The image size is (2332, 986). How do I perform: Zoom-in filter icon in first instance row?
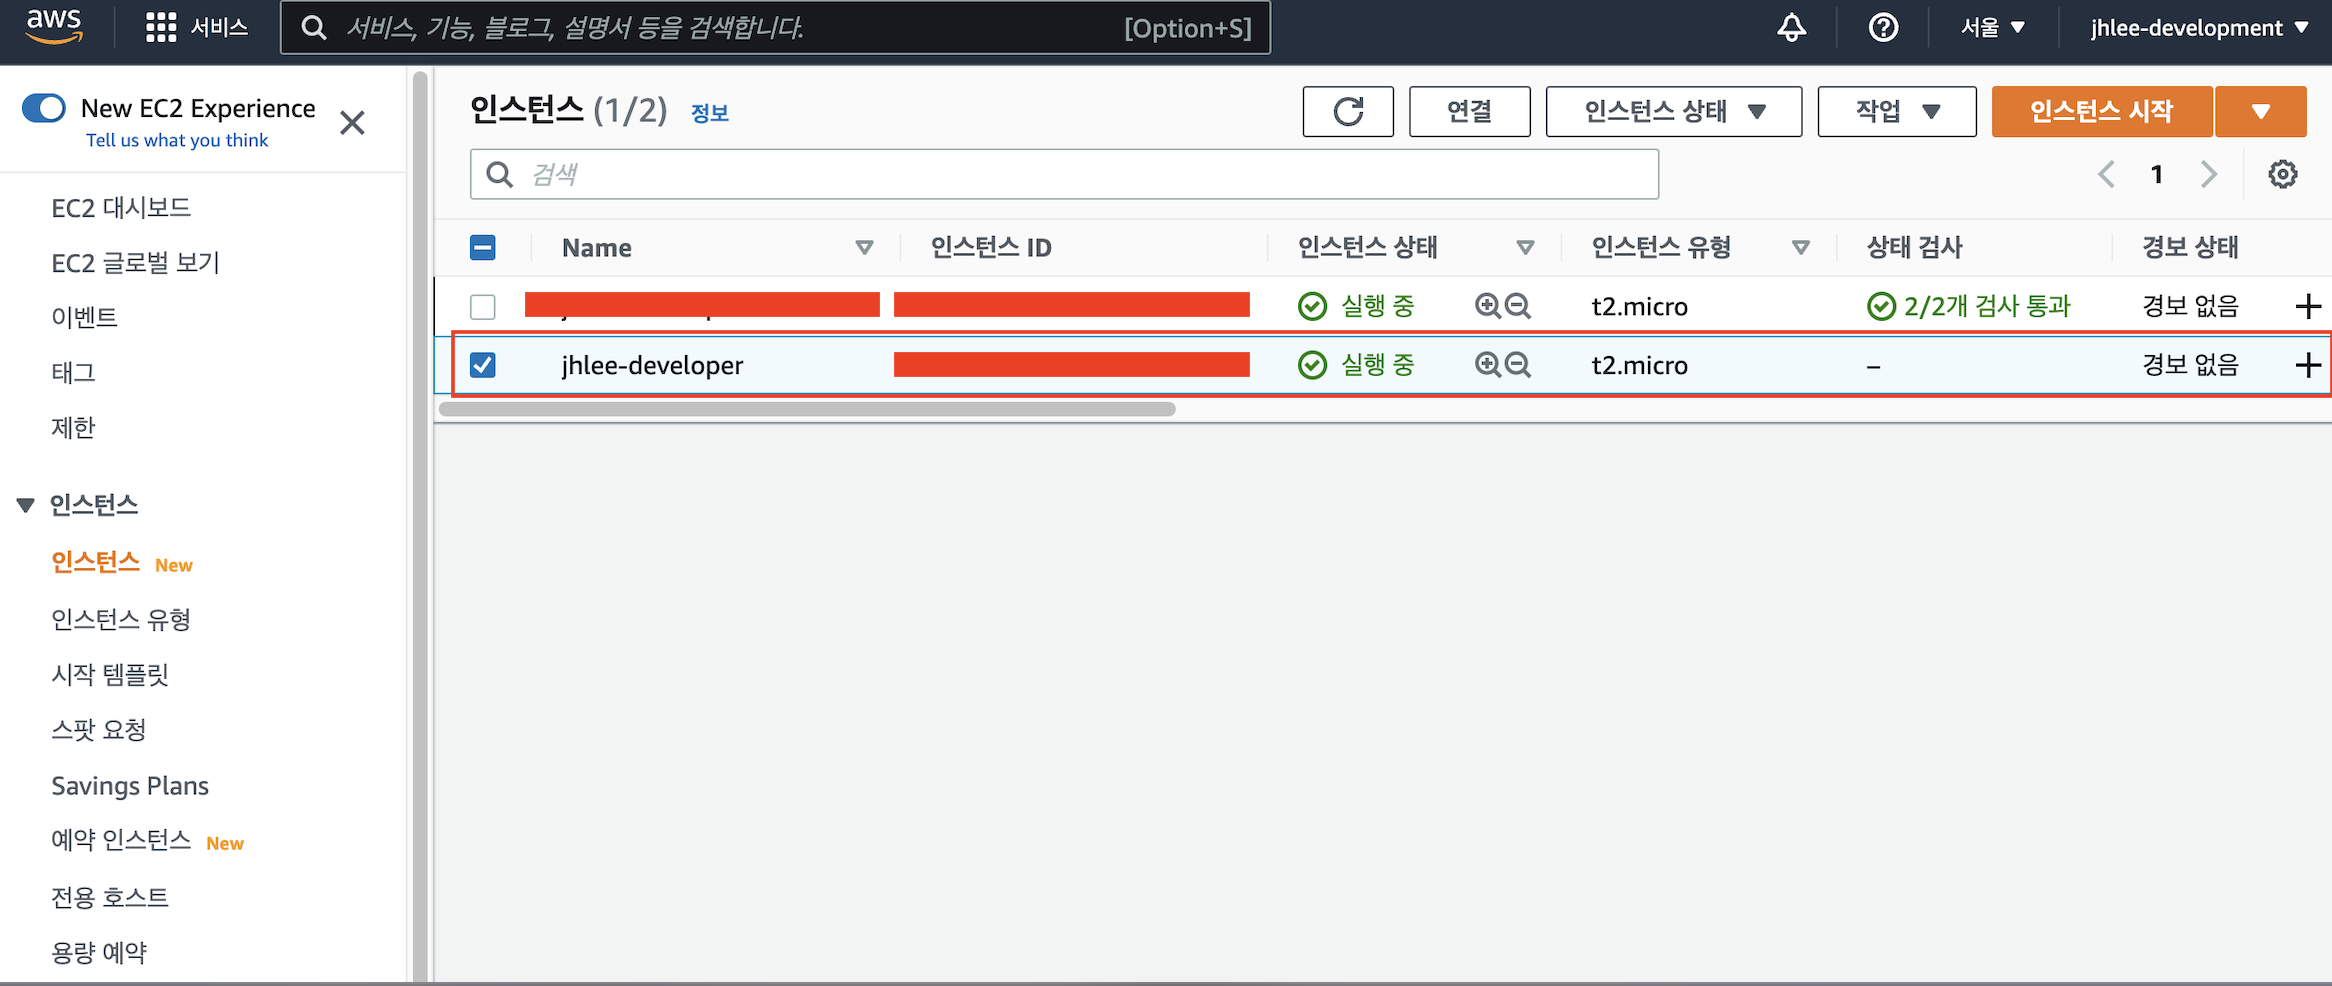(x=1487, y=306)
